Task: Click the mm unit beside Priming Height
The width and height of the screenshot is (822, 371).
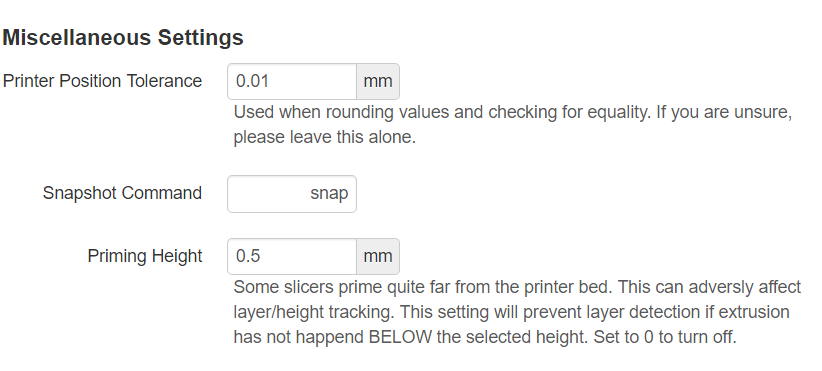Action: pyautogui.click(x=378, y=256)
